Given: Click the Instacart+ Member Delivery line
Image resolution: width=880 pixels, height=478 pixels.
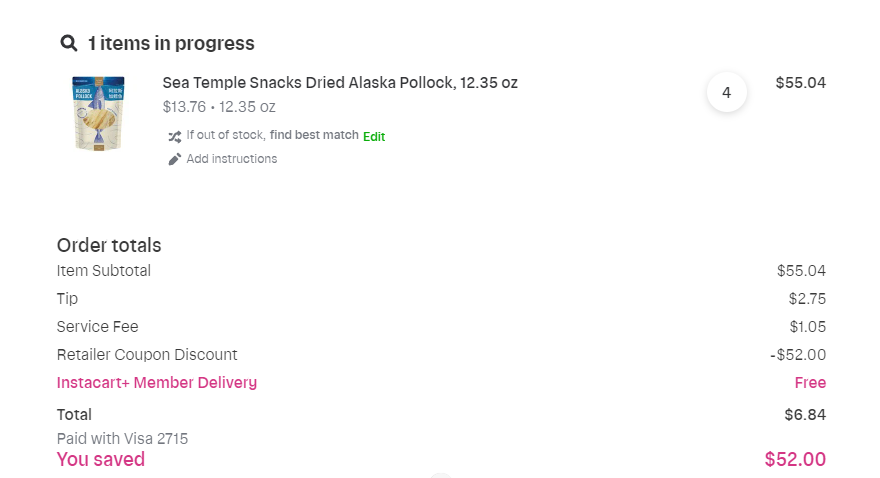Looking at the screenshot, I should pyautogui.click(x=157, y=382).
